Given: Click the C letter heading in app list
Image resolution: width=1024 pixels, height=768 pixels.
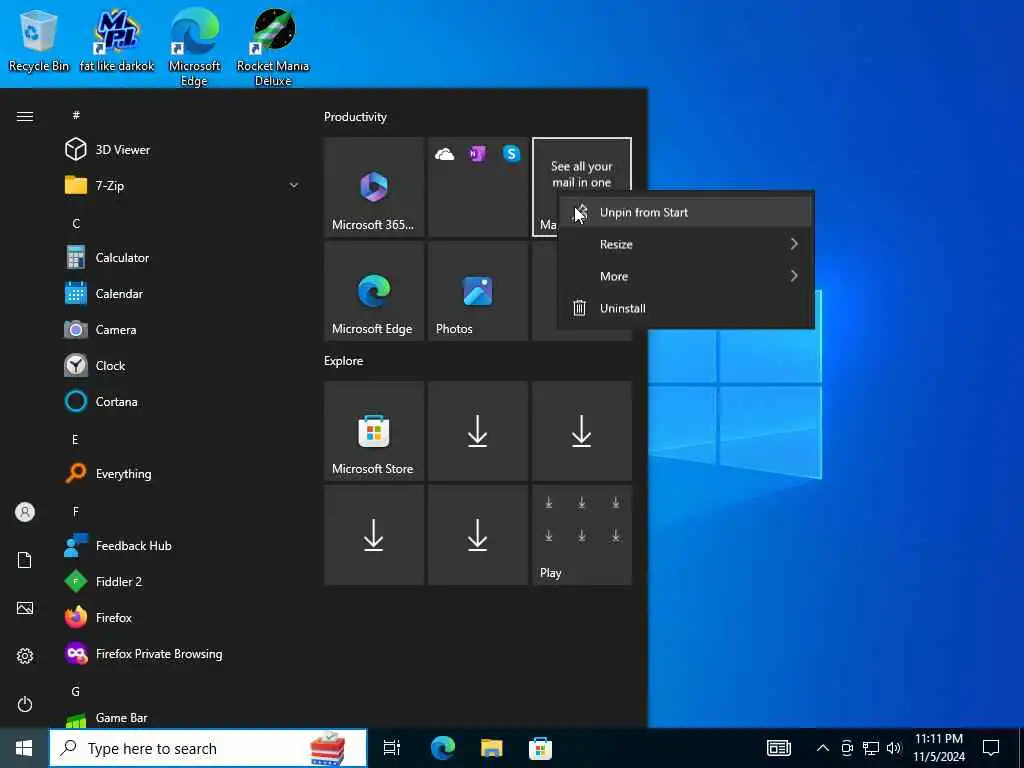Looking at the screenshot, I should point(76,223).
